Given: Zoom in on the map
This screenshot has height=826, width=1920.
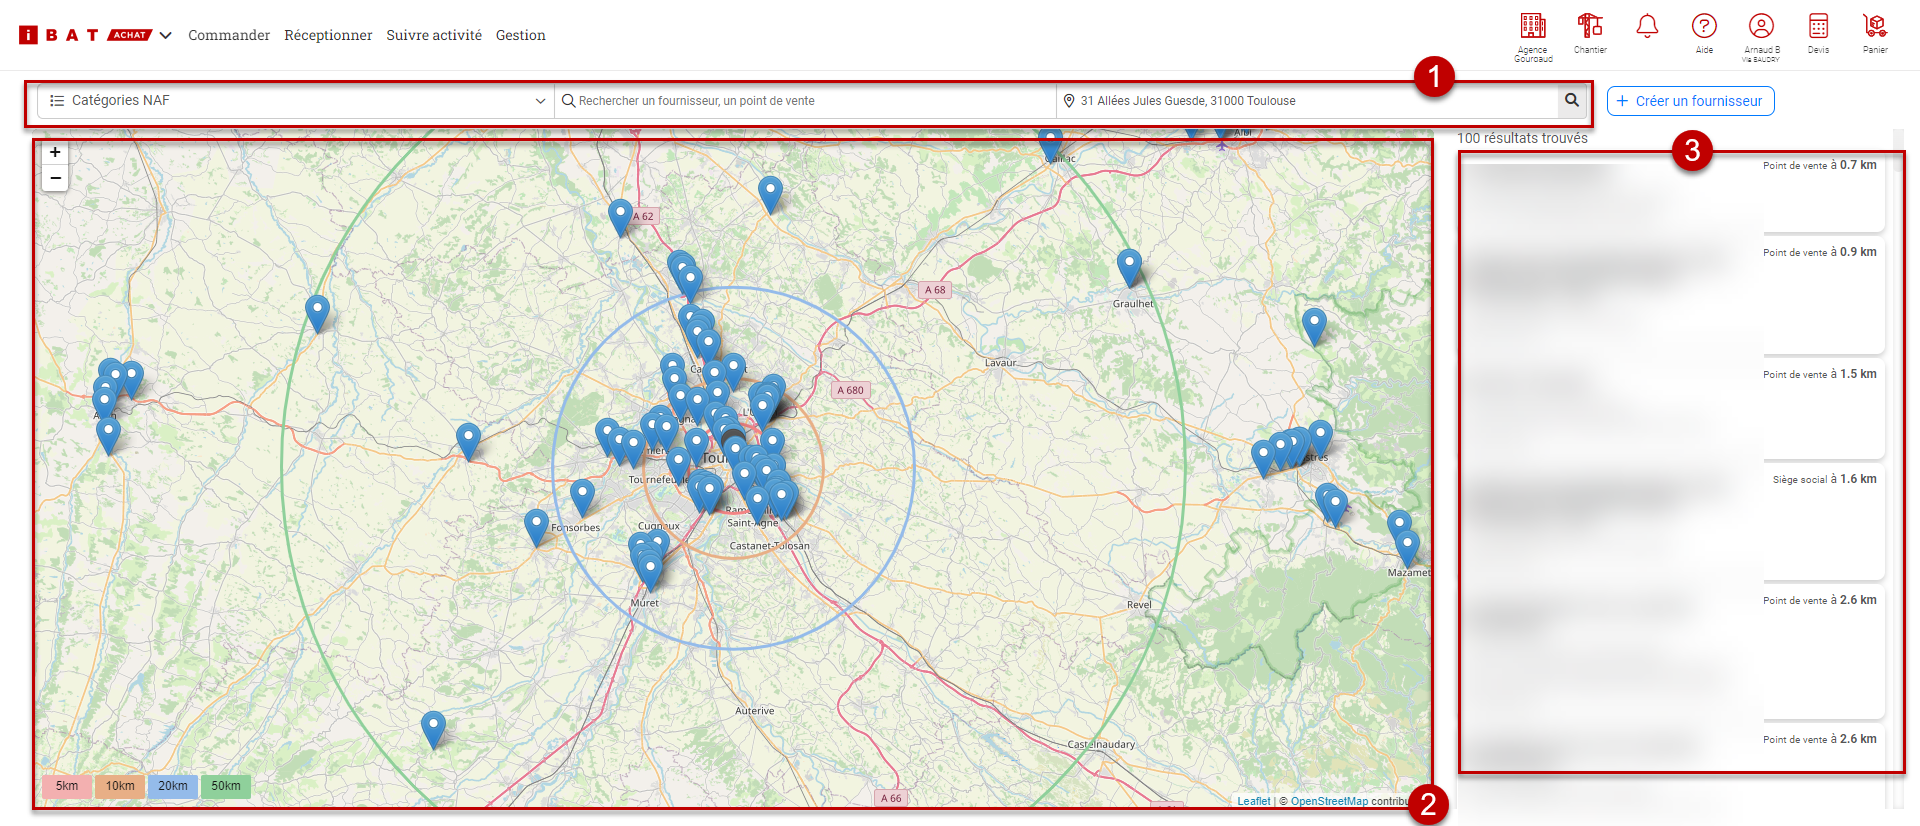Looking at the screenshot, I should 55,153.
